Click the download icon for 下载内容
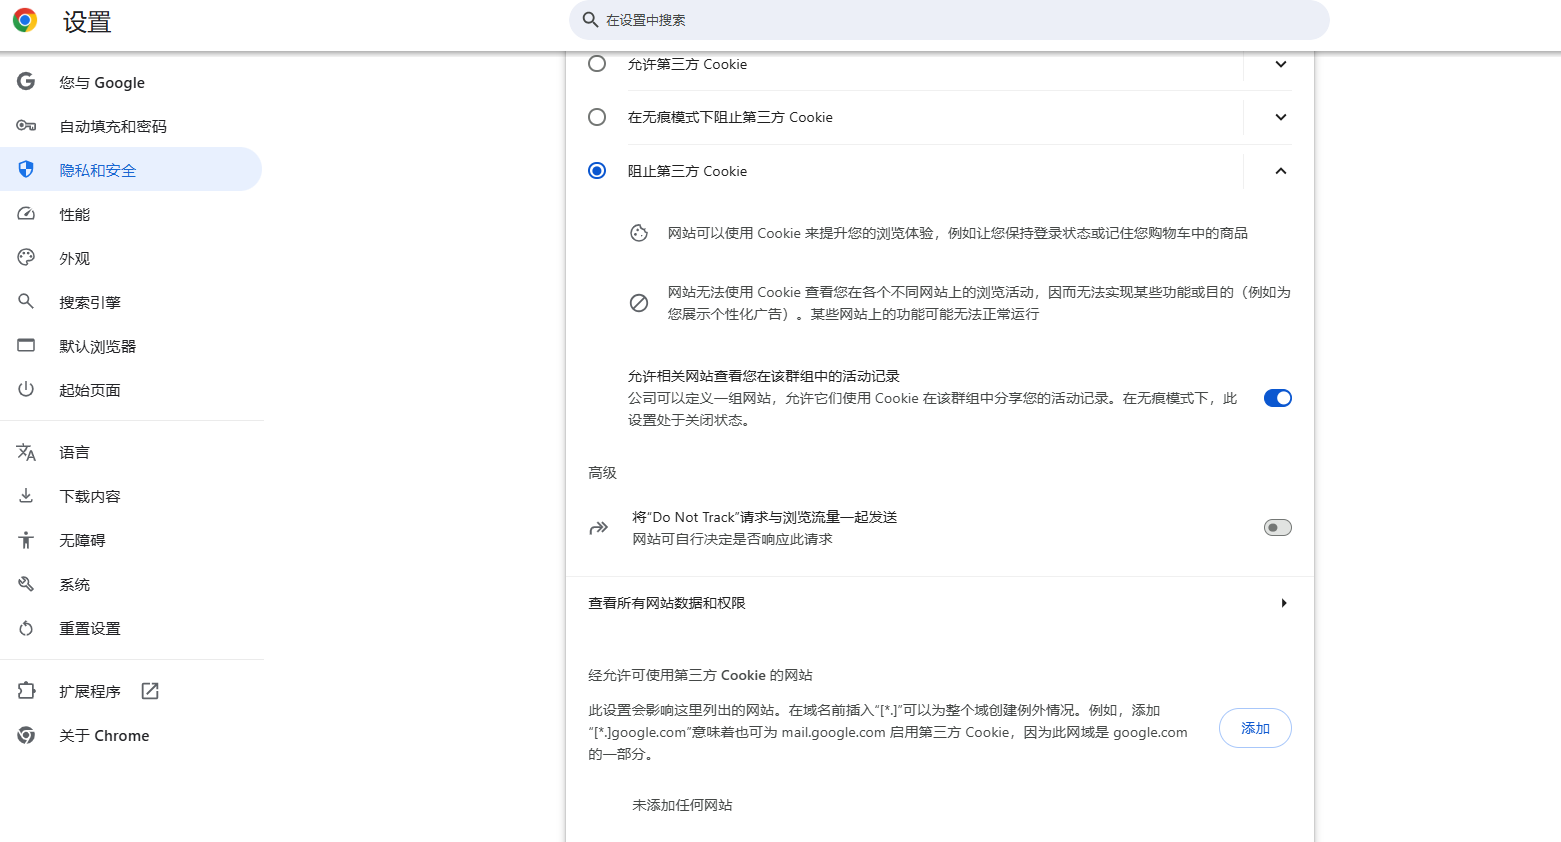The height and width of the screenshot is (842, 1561). [26, 496]
